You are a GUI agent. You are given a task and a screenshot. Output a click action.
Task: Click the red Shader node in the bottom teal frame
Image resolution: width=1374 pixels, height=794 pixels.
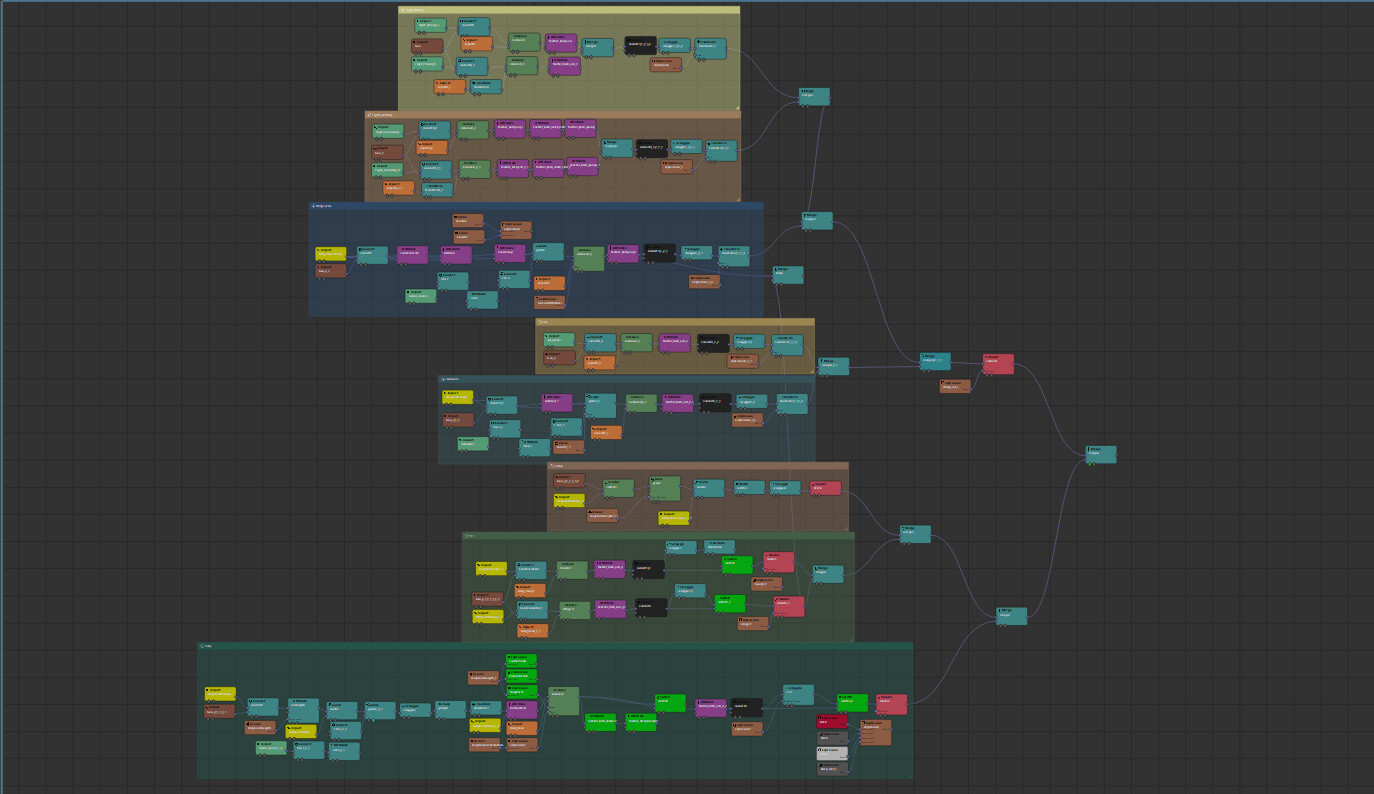(x=892, y=704)
